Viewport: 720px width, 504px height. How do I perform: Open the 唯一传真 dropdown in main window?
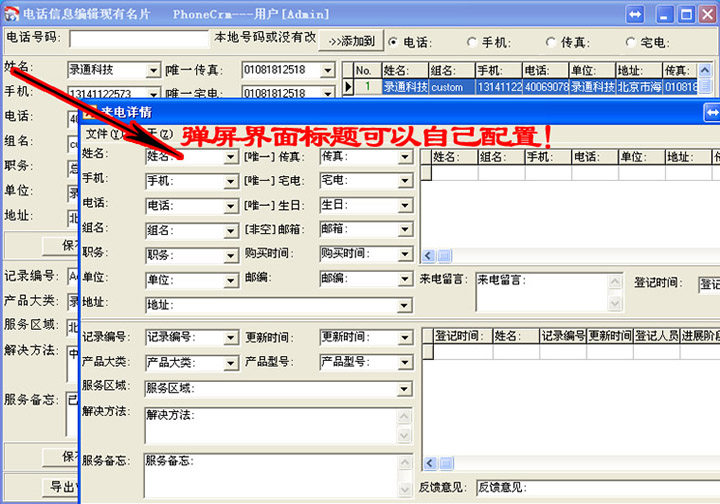coord(328,71)
